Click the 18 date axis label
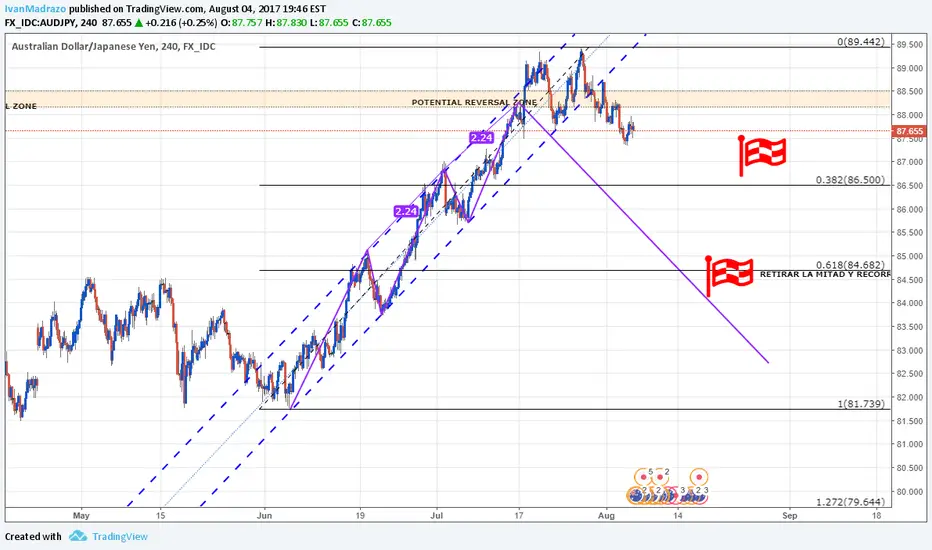Screen dimensions: 932x550 (x=877, y=516)
